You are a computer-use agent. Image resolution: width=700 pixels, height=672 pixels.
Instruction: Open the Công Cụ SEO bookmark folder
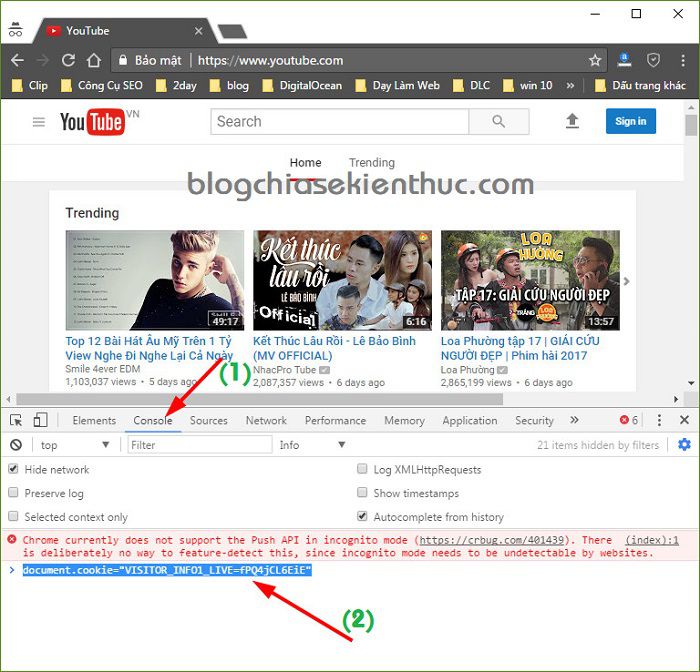pos(102,85)
